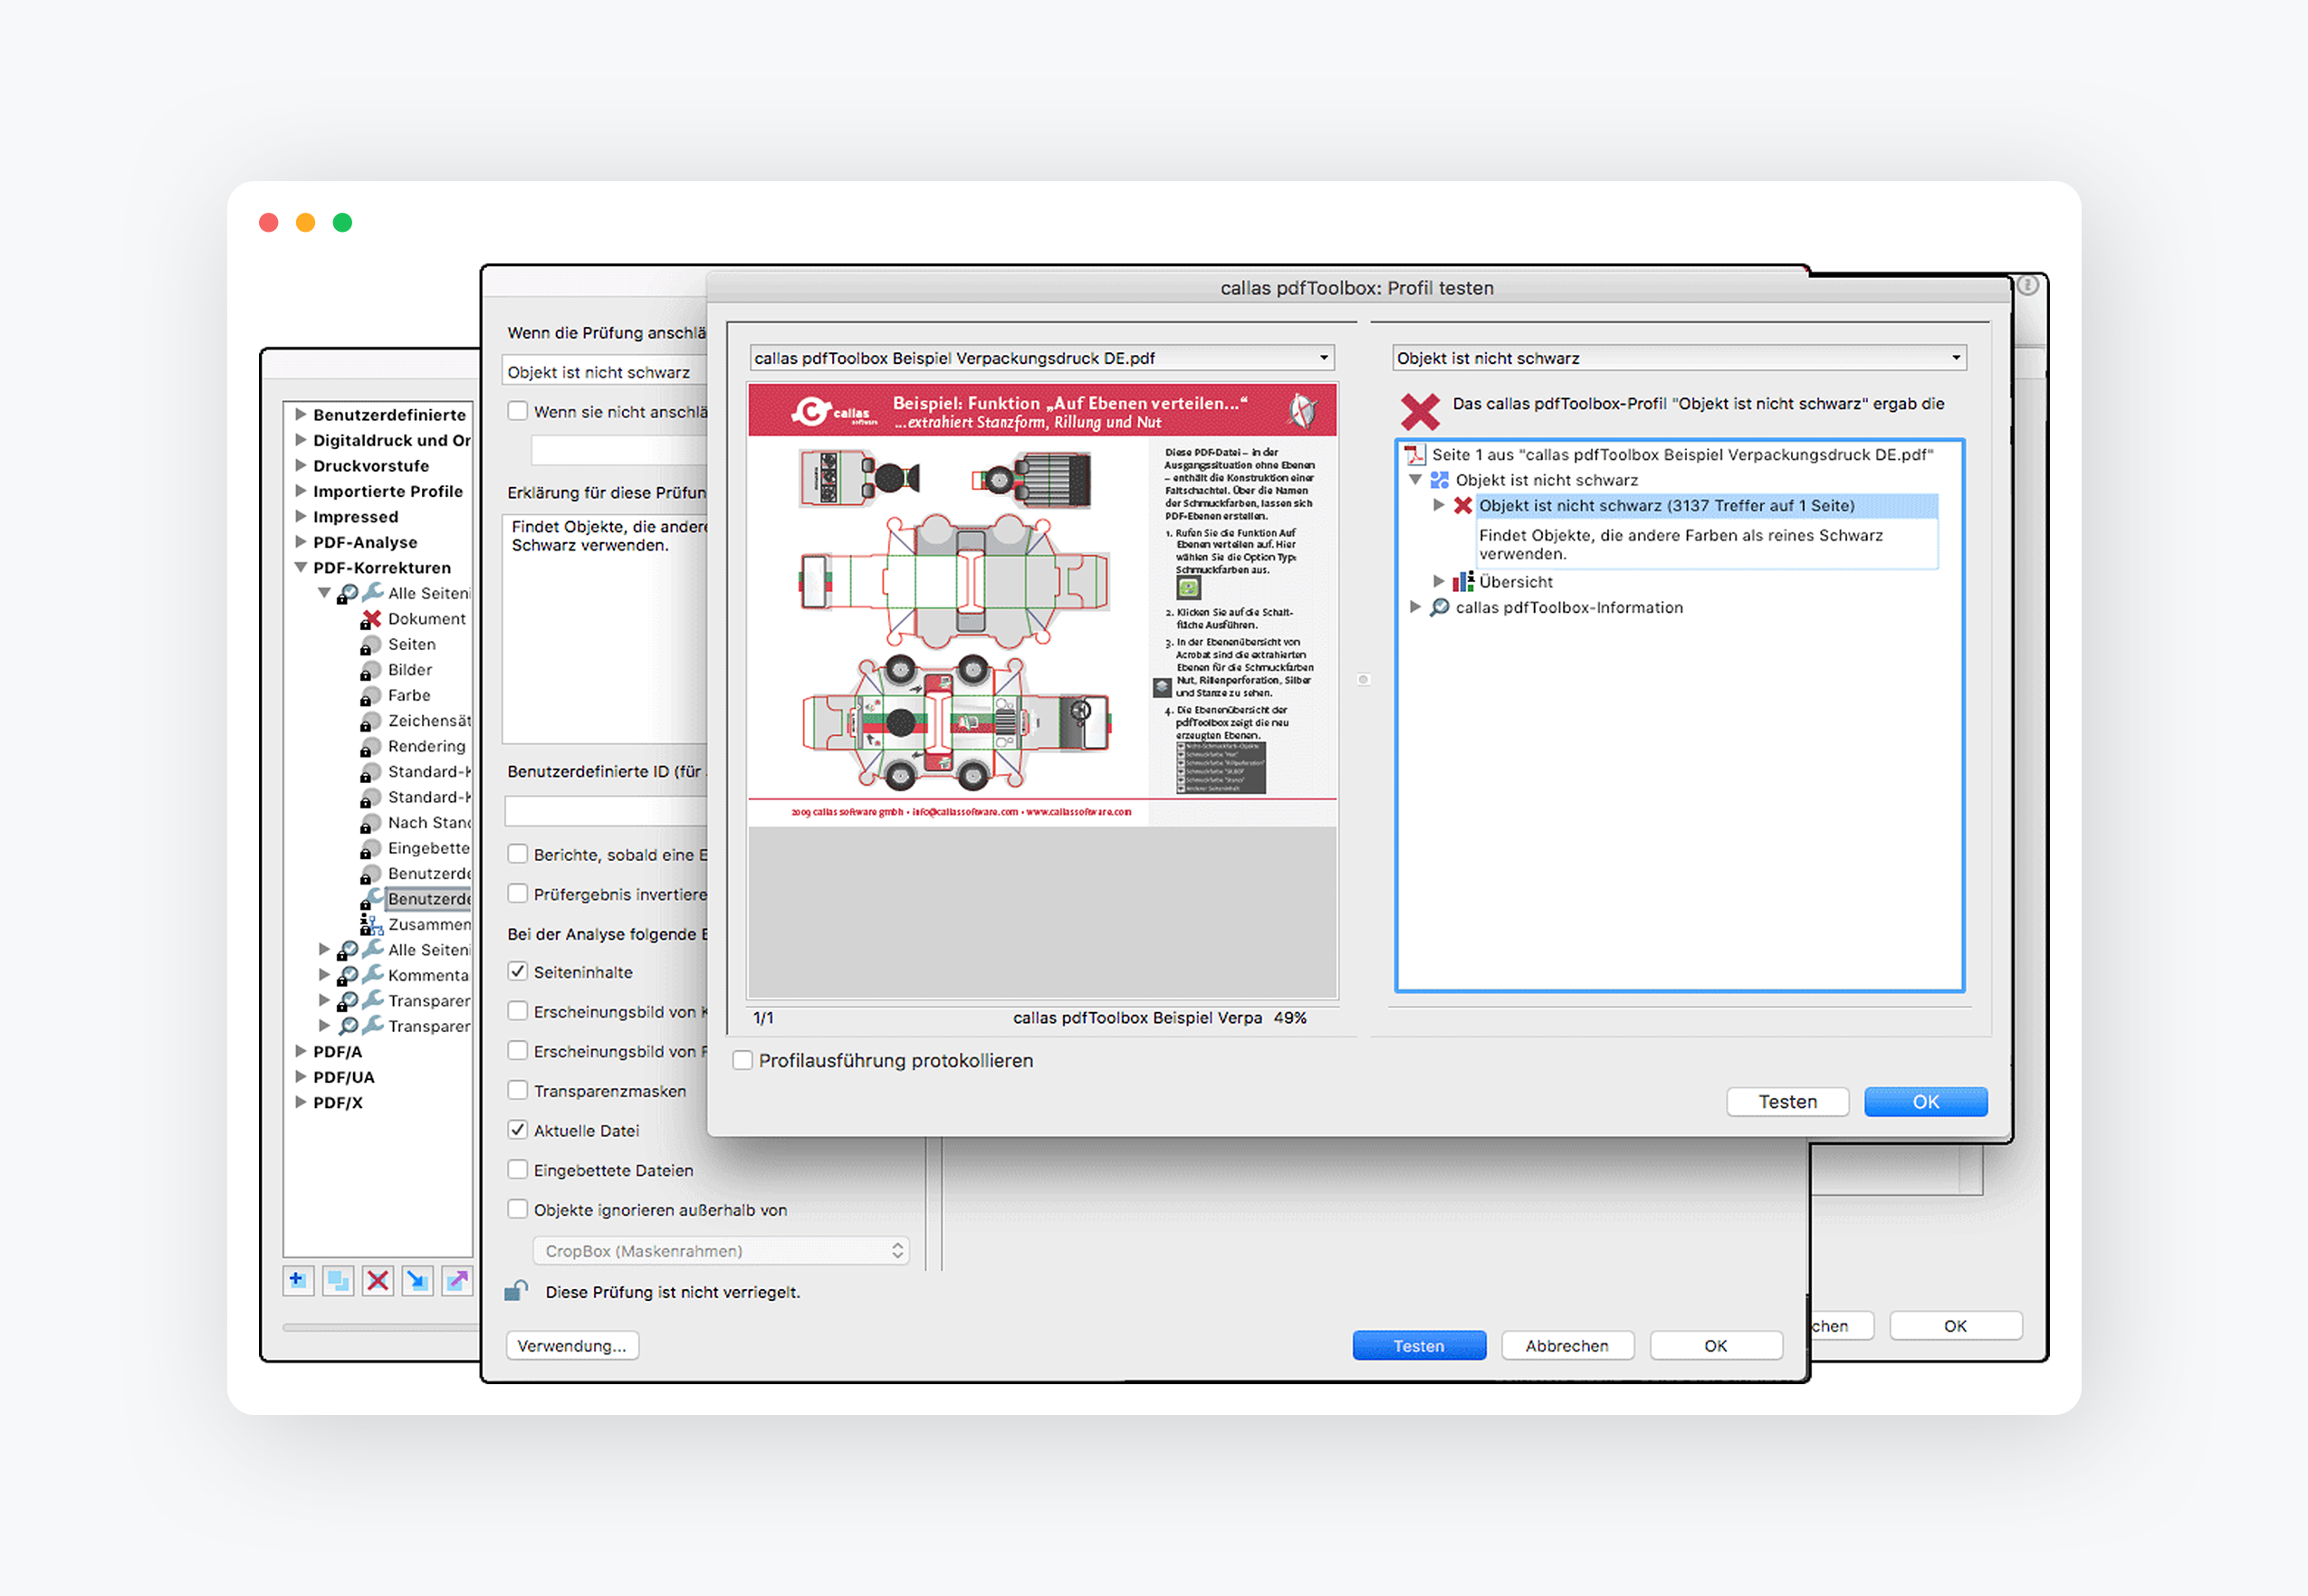Click the blue import arrow icon
Image resolution: width=2308 pixels, height=1596 pixels.
[417, 1280]
